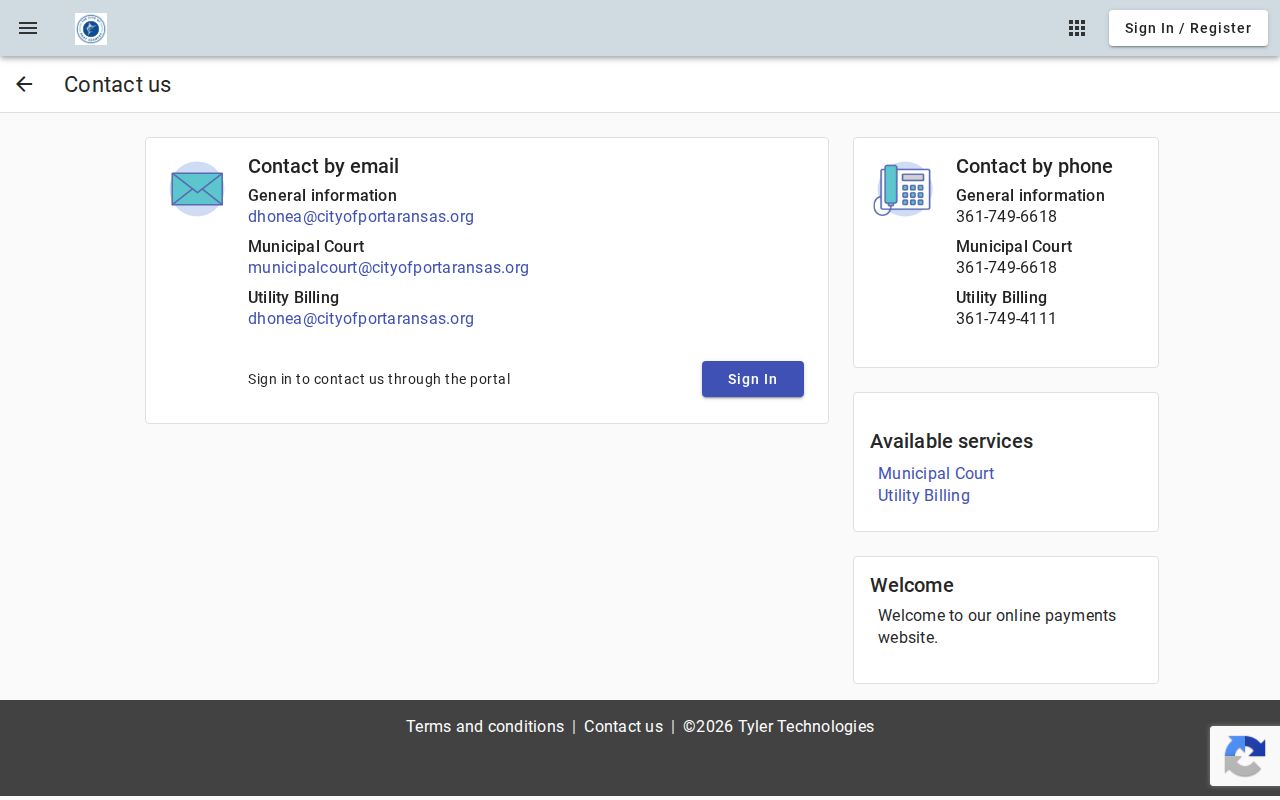Open Contact us footer link
Viewport: 1280px width, 800px height.
click(623, 727)
